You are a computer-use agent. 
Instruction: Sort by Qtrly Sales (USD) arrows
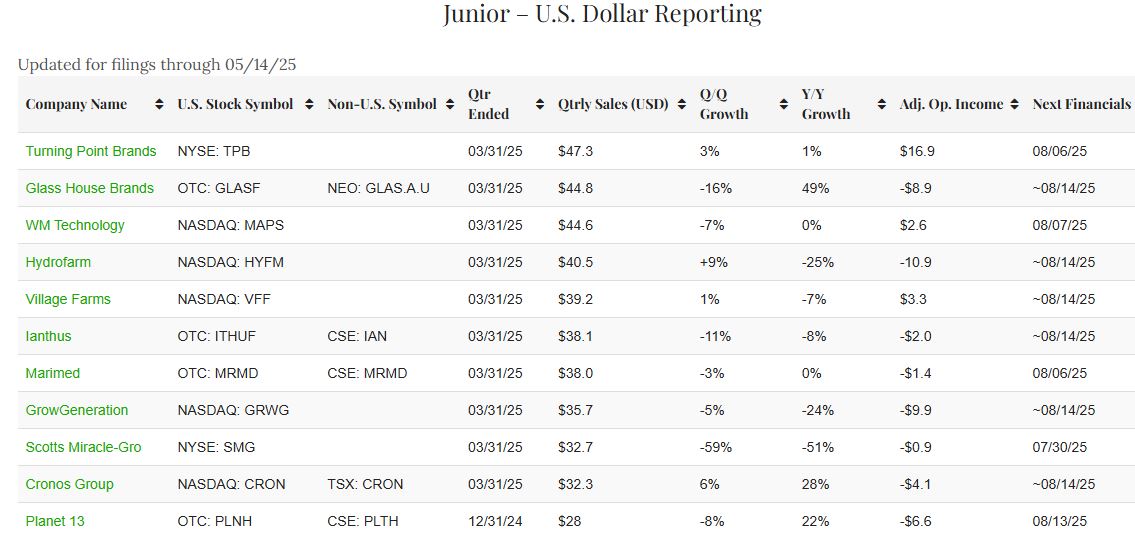(x=681, y=104)
